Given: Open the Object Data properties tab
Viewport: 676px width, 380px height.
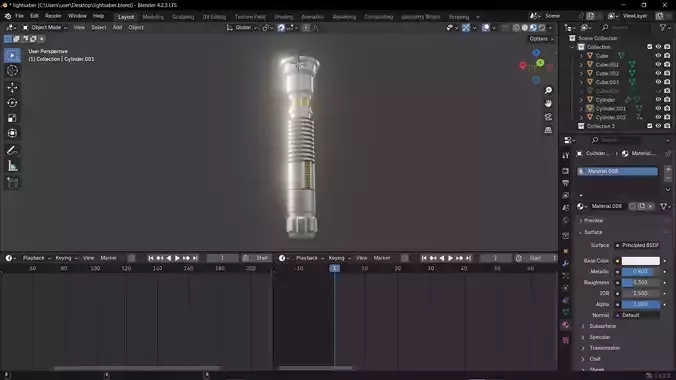Looking at the screenshot, I should point(566,312).
